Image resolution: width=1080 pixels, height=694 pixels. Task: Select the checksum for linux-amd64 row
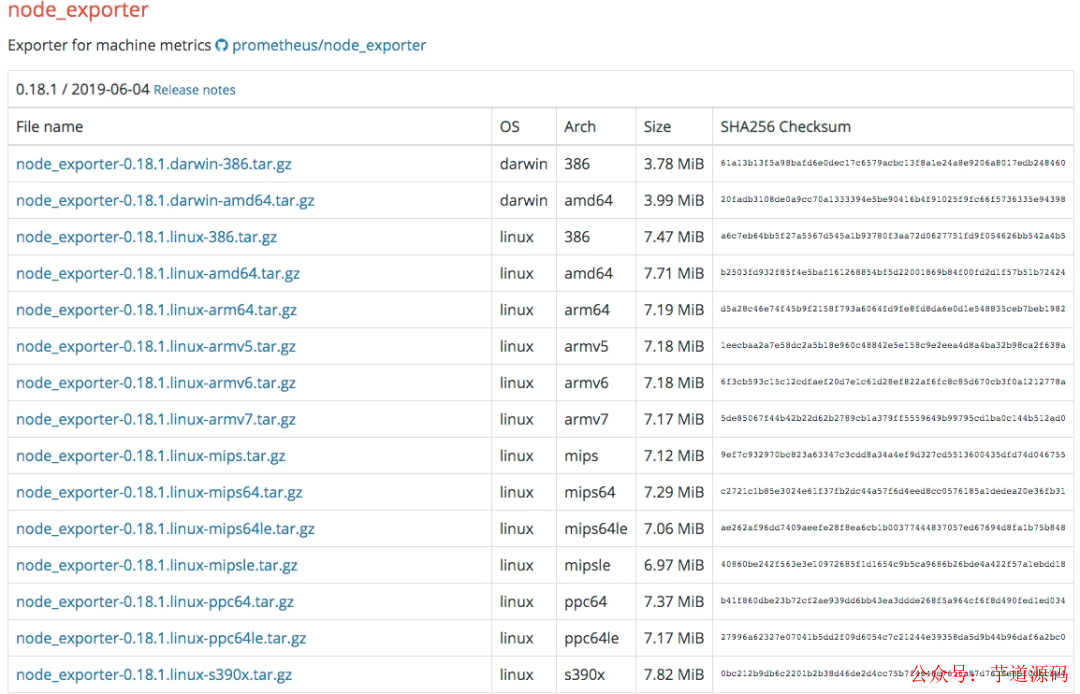click(x=893, y=273)
